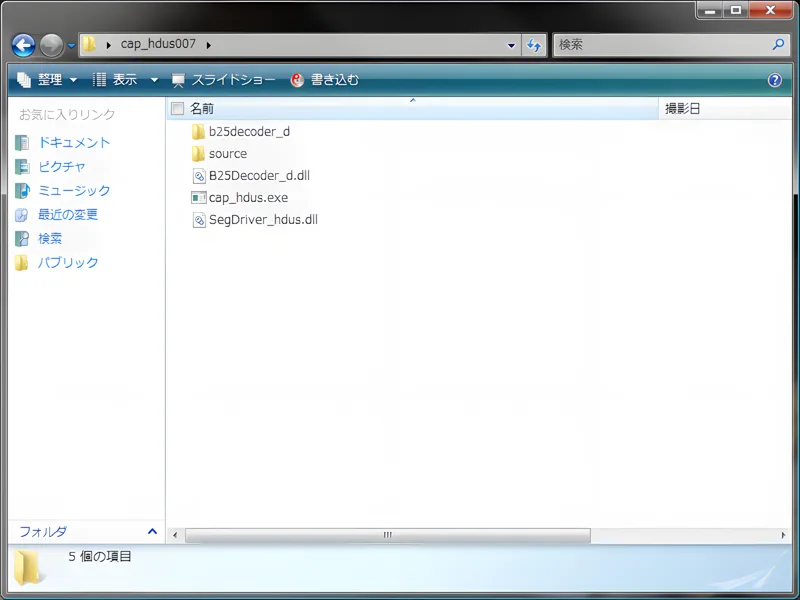This screenshot has height=600, width=800.
Task: Click the search magnifier icon
Action: [779, 45]
